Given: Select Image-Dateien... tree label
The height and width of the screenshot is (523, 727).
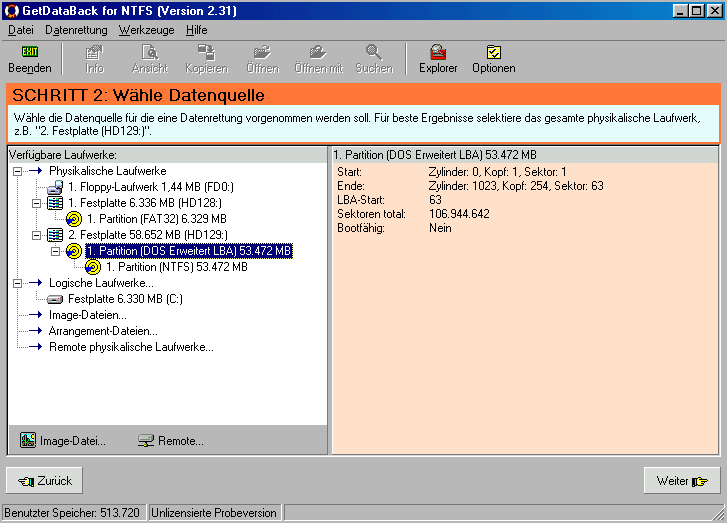Looking at the screenshot, I should pos(88,315).
